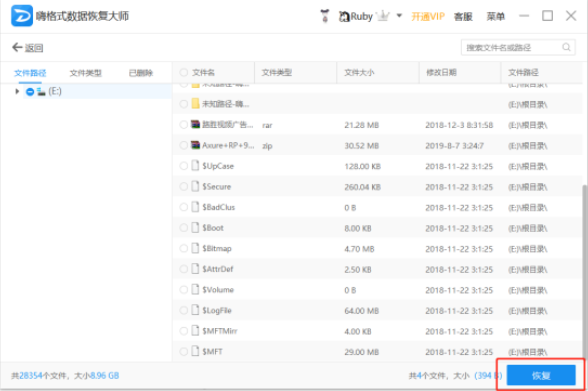
Task: Switch to the 文件类型 tab
Action: click(86, 73)
